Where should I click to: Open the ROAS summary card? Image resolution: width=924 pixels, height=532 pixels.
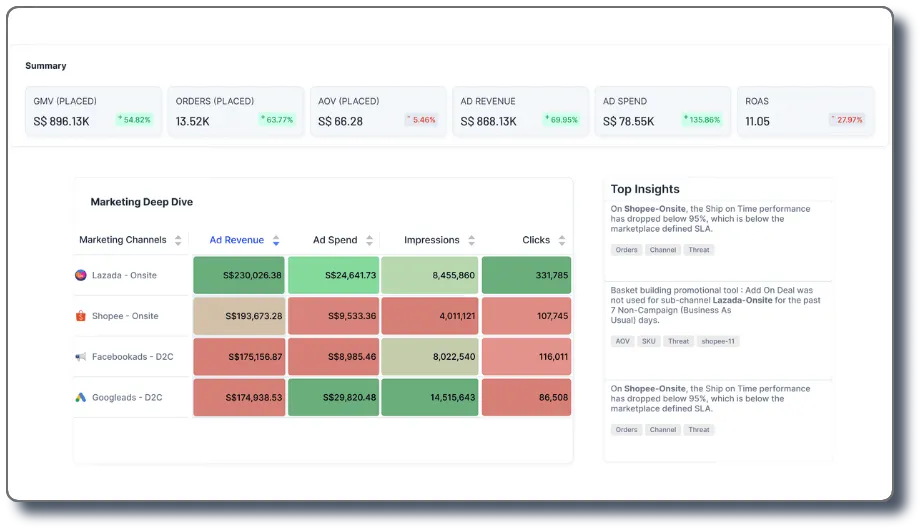(x=806, y=111)
